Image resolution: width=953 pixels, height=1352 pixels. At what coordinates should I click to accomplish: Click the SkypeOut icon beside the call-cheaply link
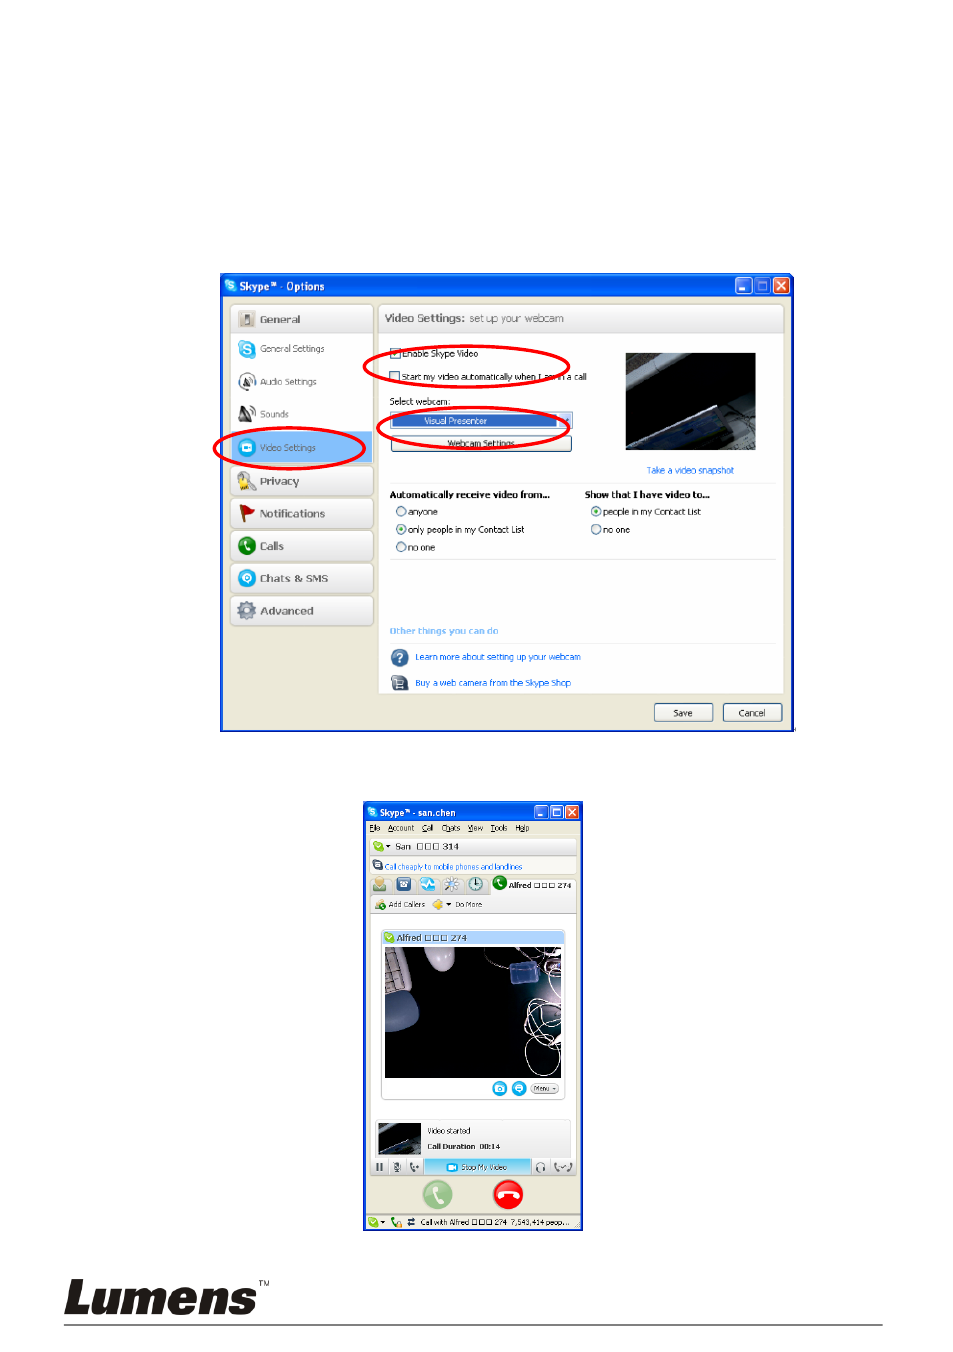377,865
